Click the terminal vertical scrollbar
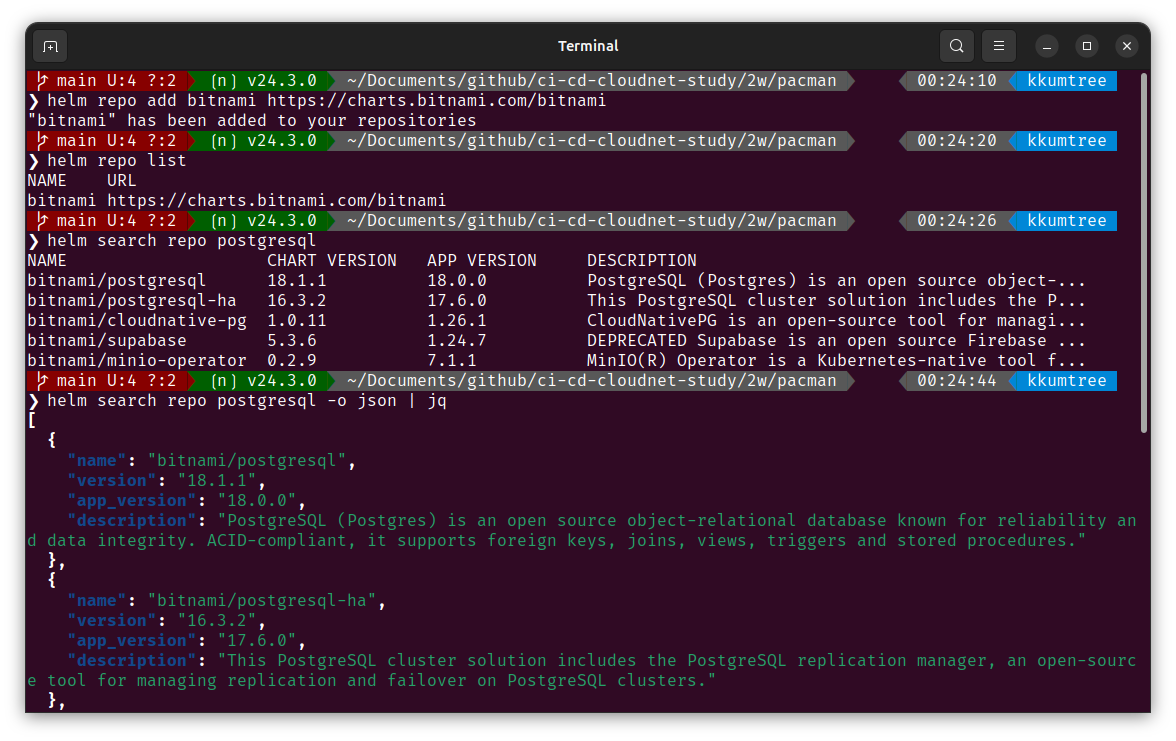Image resolution: width=1176 pixels, height=741 pixels. (1144, 254)
